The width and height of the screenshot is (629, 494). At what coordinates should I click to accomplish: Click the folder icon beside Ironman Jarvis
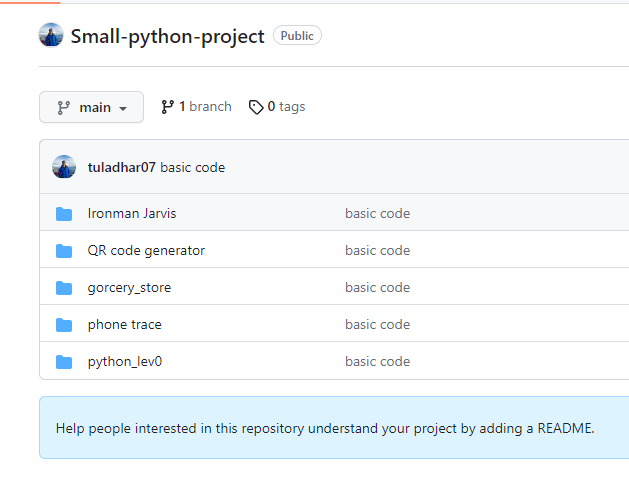point(64,214)
